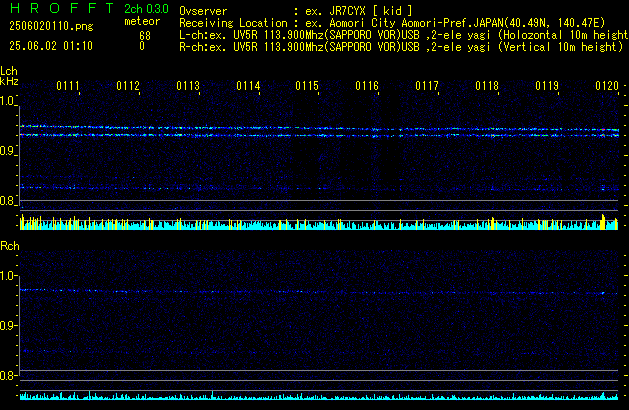629x410 pixels.
Task: Click the 'kHz' unit label
Action: (9, 81)
